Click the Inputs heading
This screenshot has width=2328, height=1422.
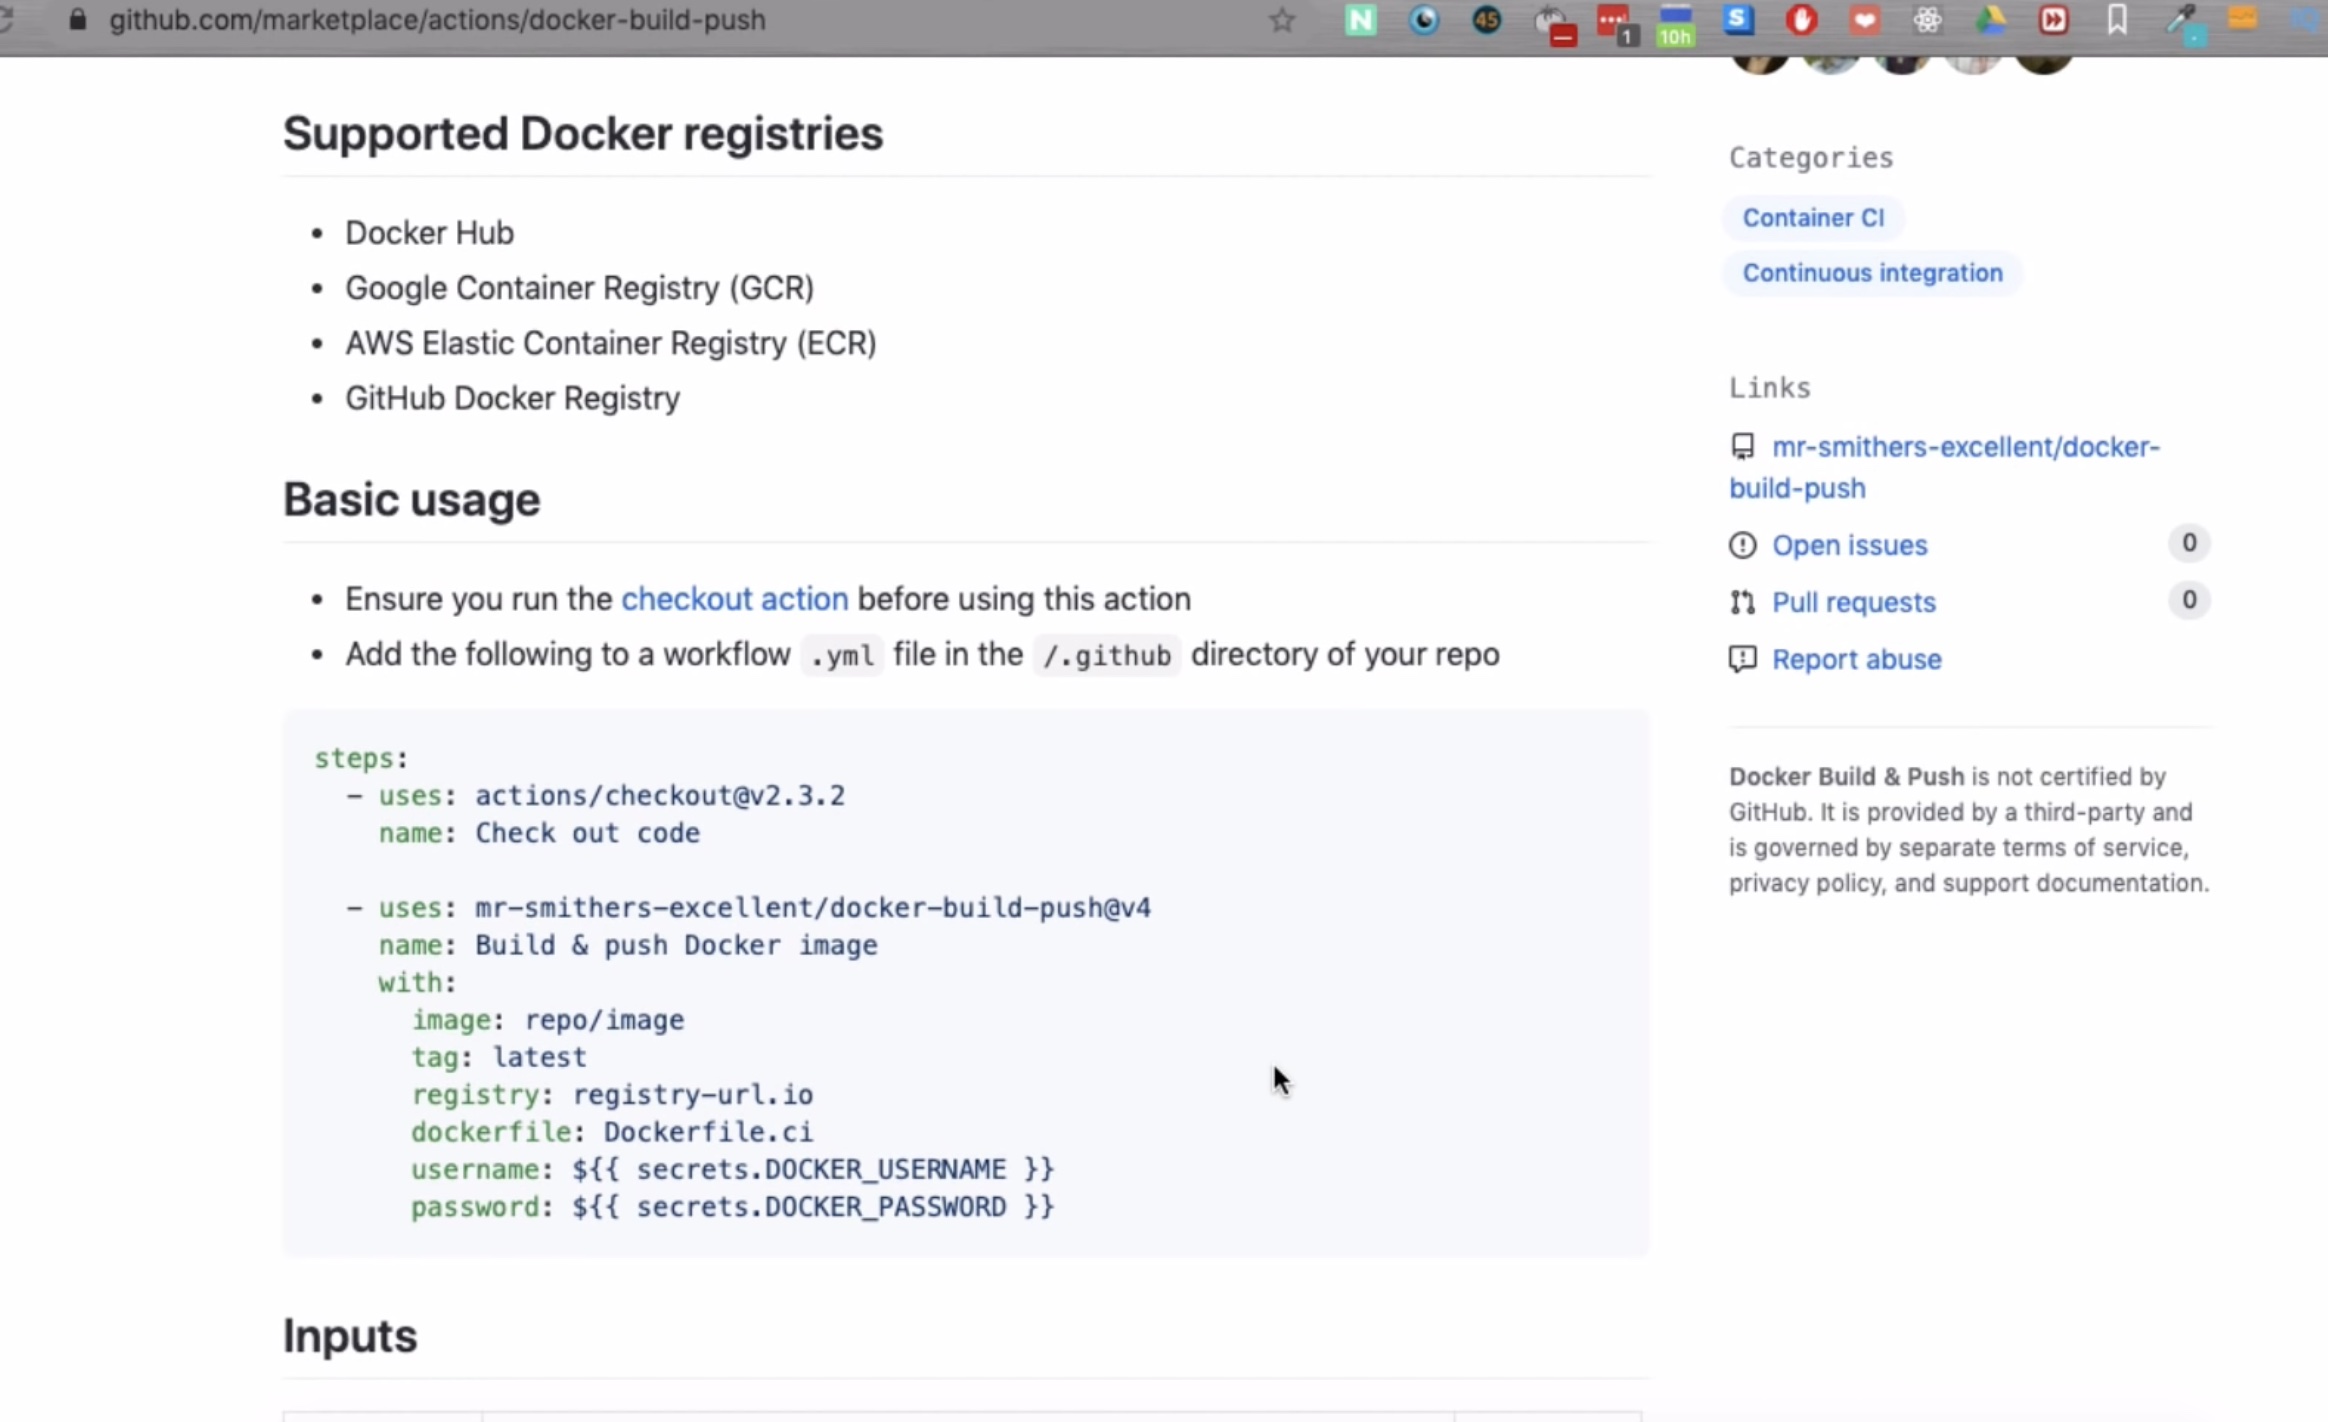pos(349,1336)
